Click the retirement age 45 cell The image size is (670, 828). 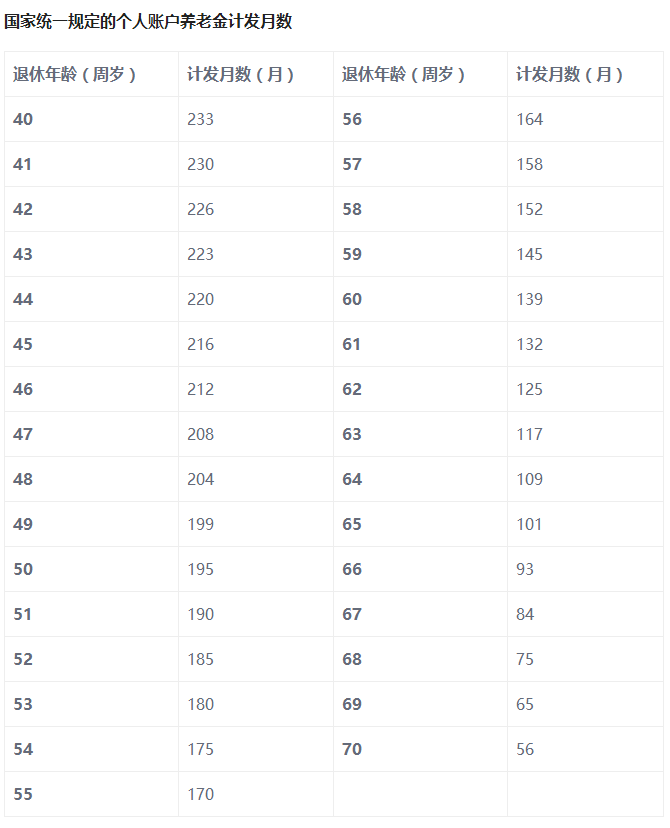coord(23,344)
